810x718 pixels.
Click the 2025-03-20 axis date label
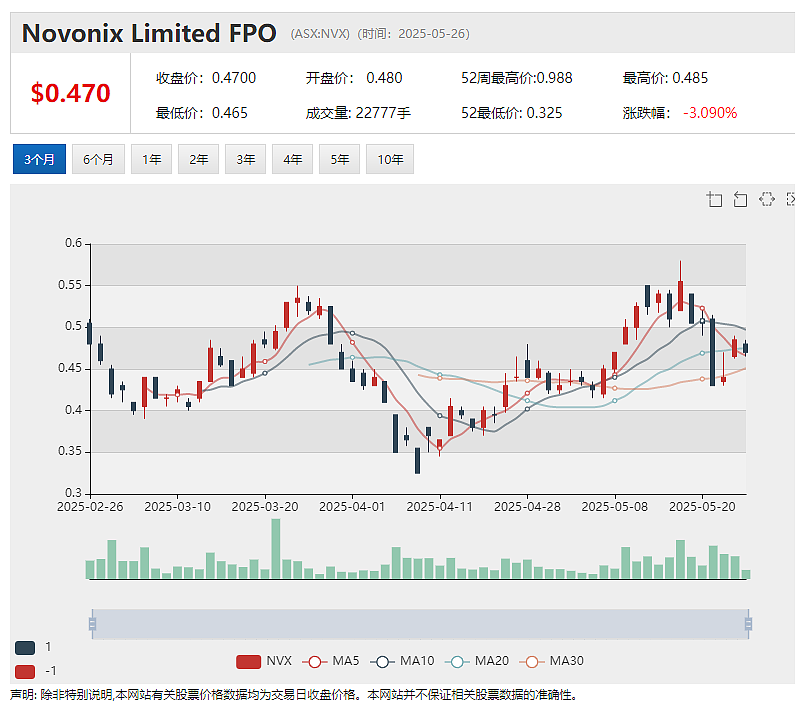pos(265,507)
